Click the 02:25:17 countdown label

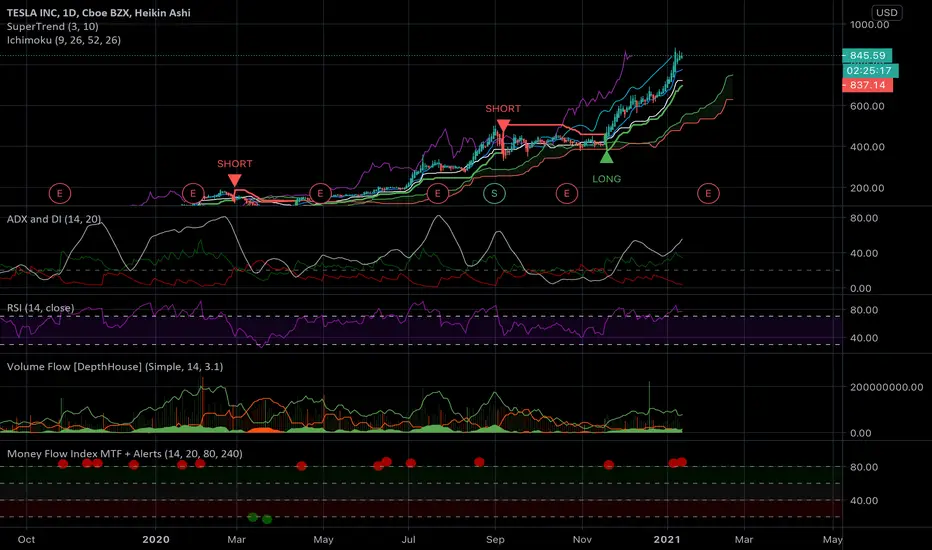870,70
